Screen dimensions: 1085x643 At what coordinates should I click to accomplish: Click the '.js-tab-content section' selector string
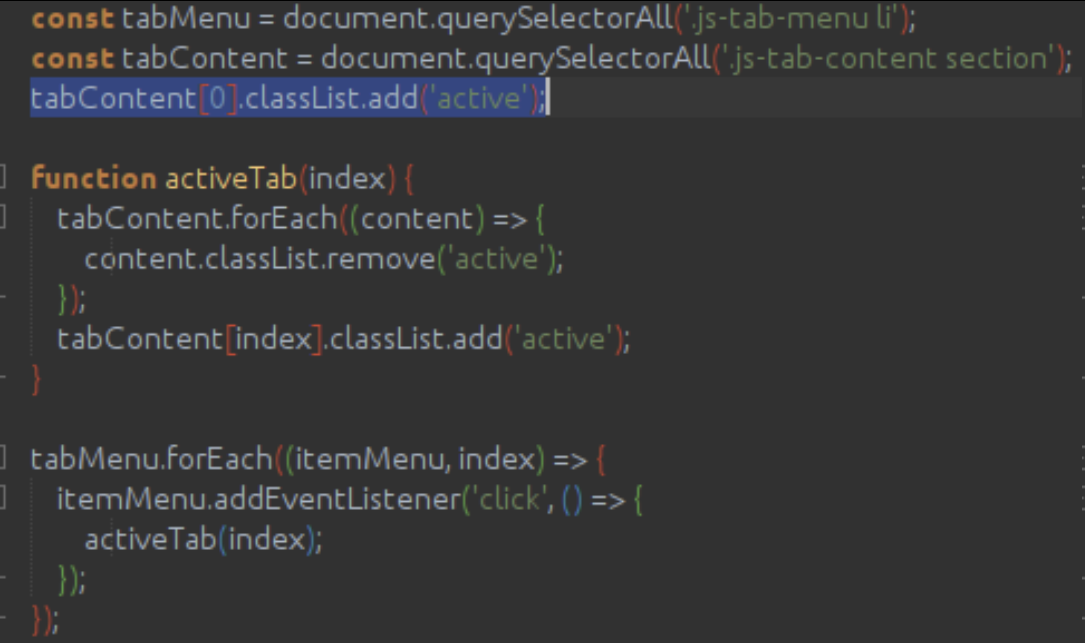click(x=888, y=58)
